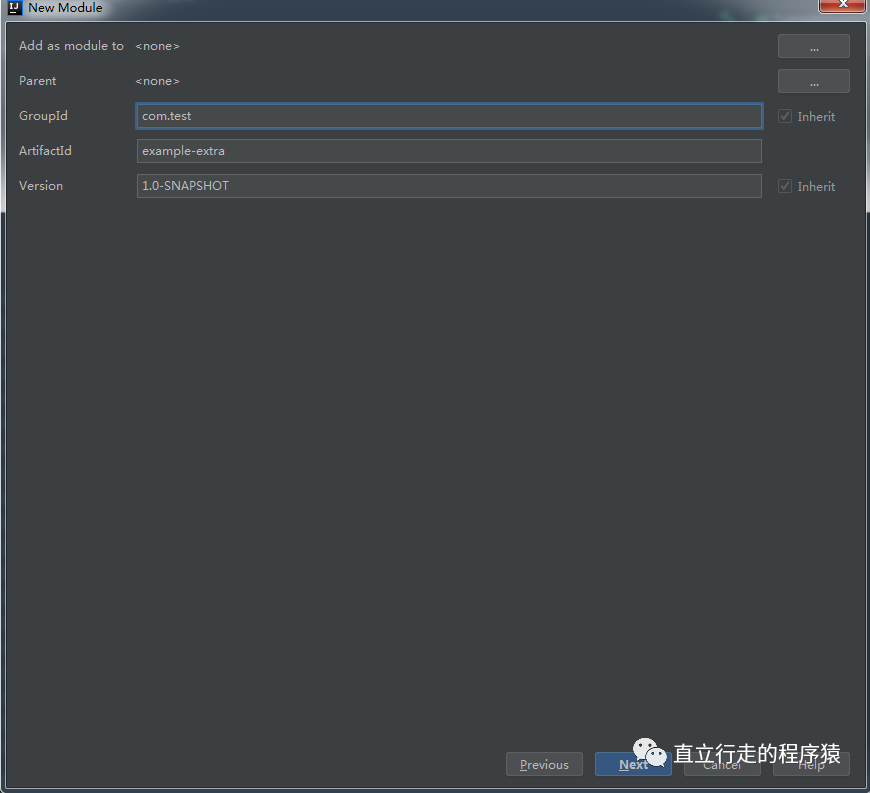Screen dimensions: 870x793
Task: Click the <none> value beside Parent
Action: point(158,81)
